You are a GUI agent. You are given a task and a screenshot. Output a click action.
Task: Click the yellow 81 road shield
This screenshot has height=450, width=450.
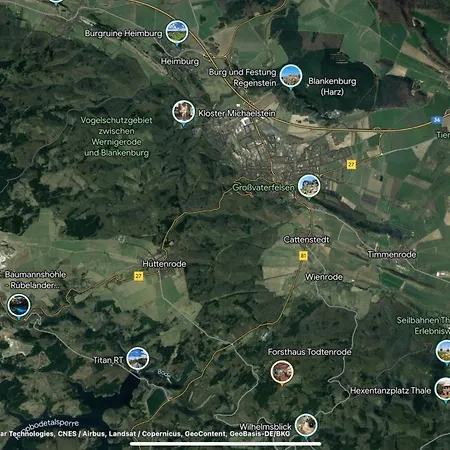(303, 256)
